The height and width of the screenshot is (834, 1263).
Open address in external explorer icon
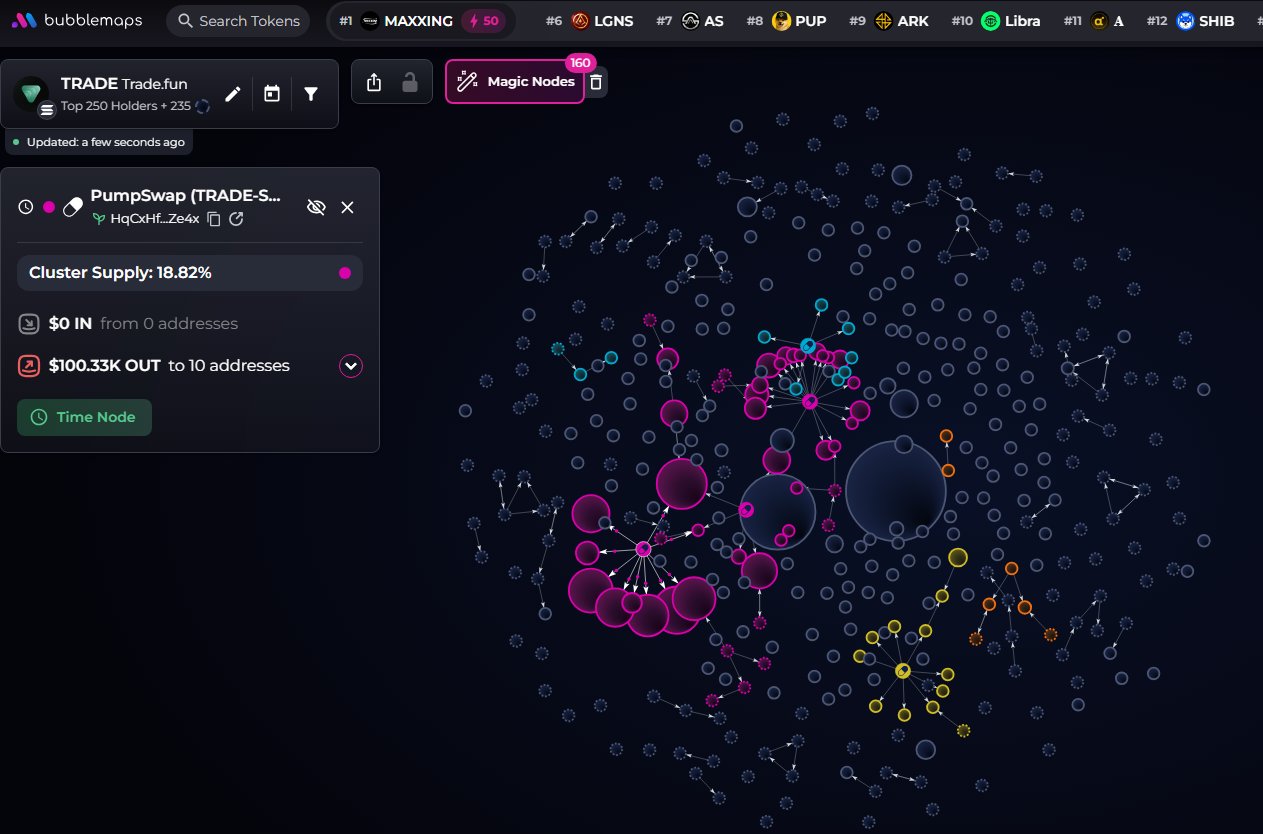(237, 219)
